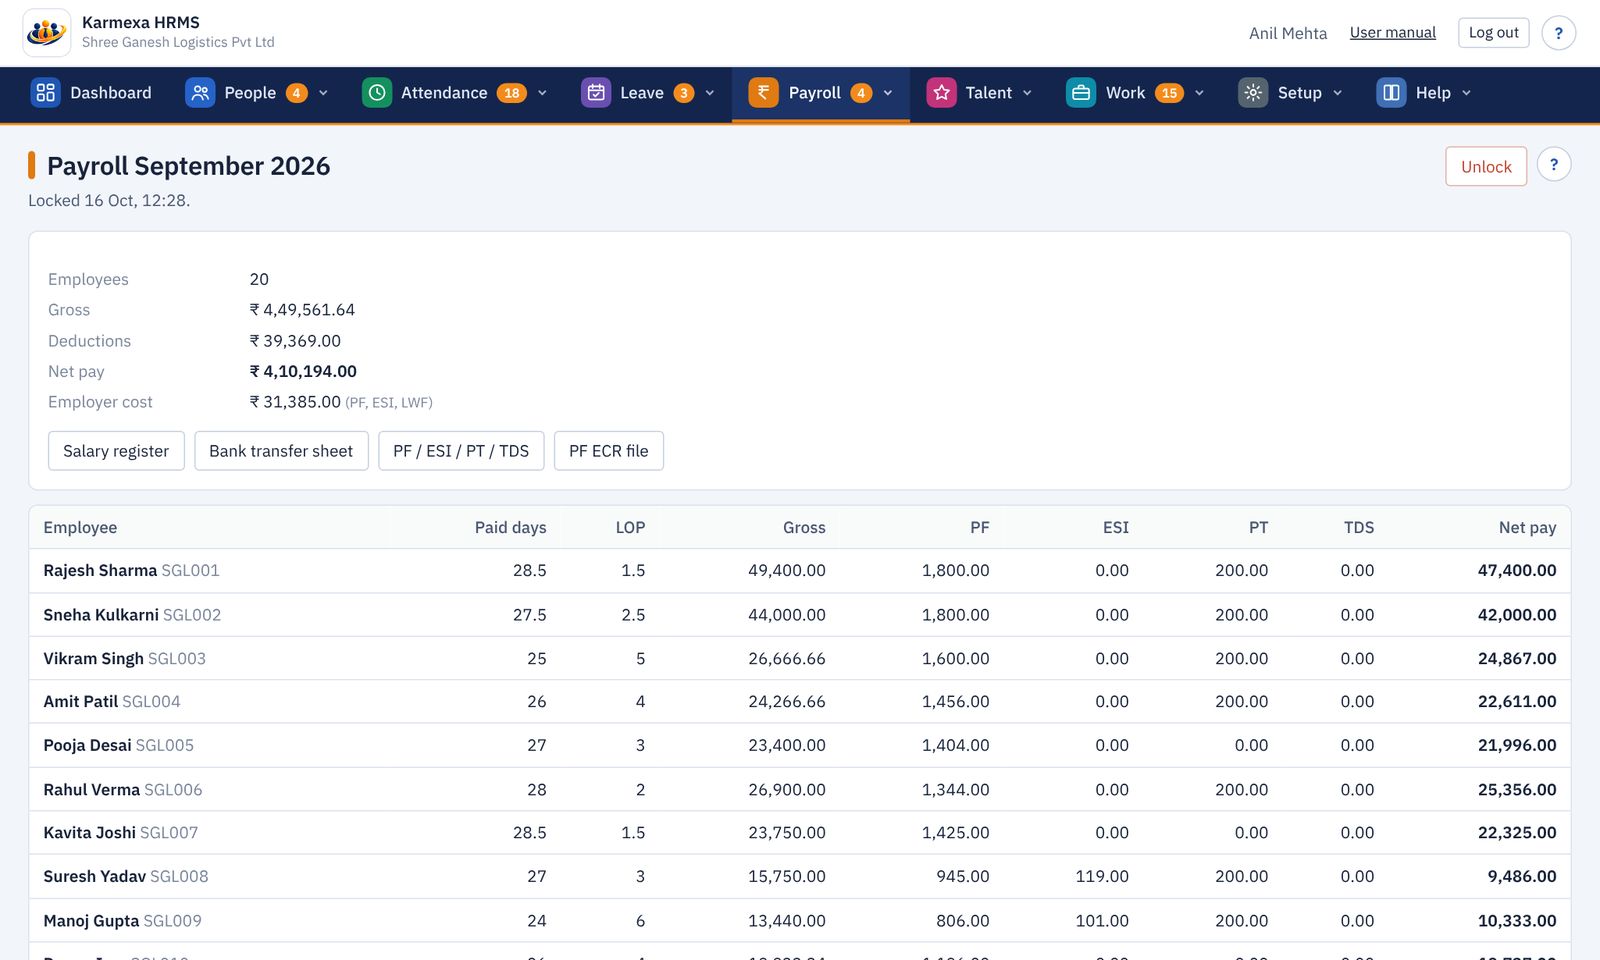The width and height of the screenshot is (1600, 960).
Task: Click the Work briefcase icon
Action: click(1081, 93)
